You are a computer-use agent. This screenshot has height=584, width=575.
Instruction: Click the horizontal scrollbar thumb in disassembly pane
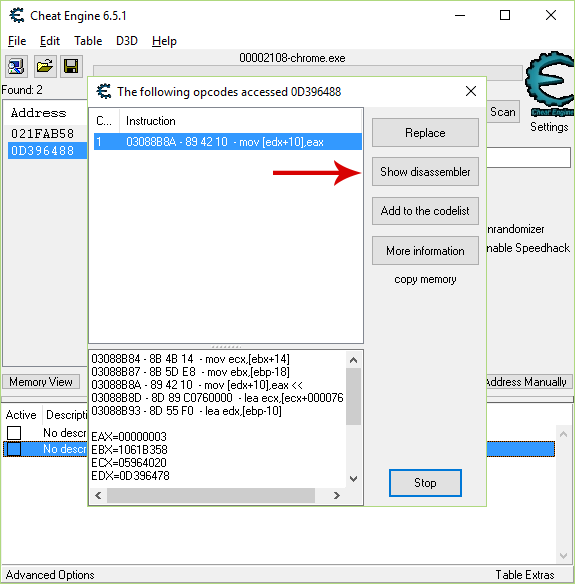click(x=211, y=495)
